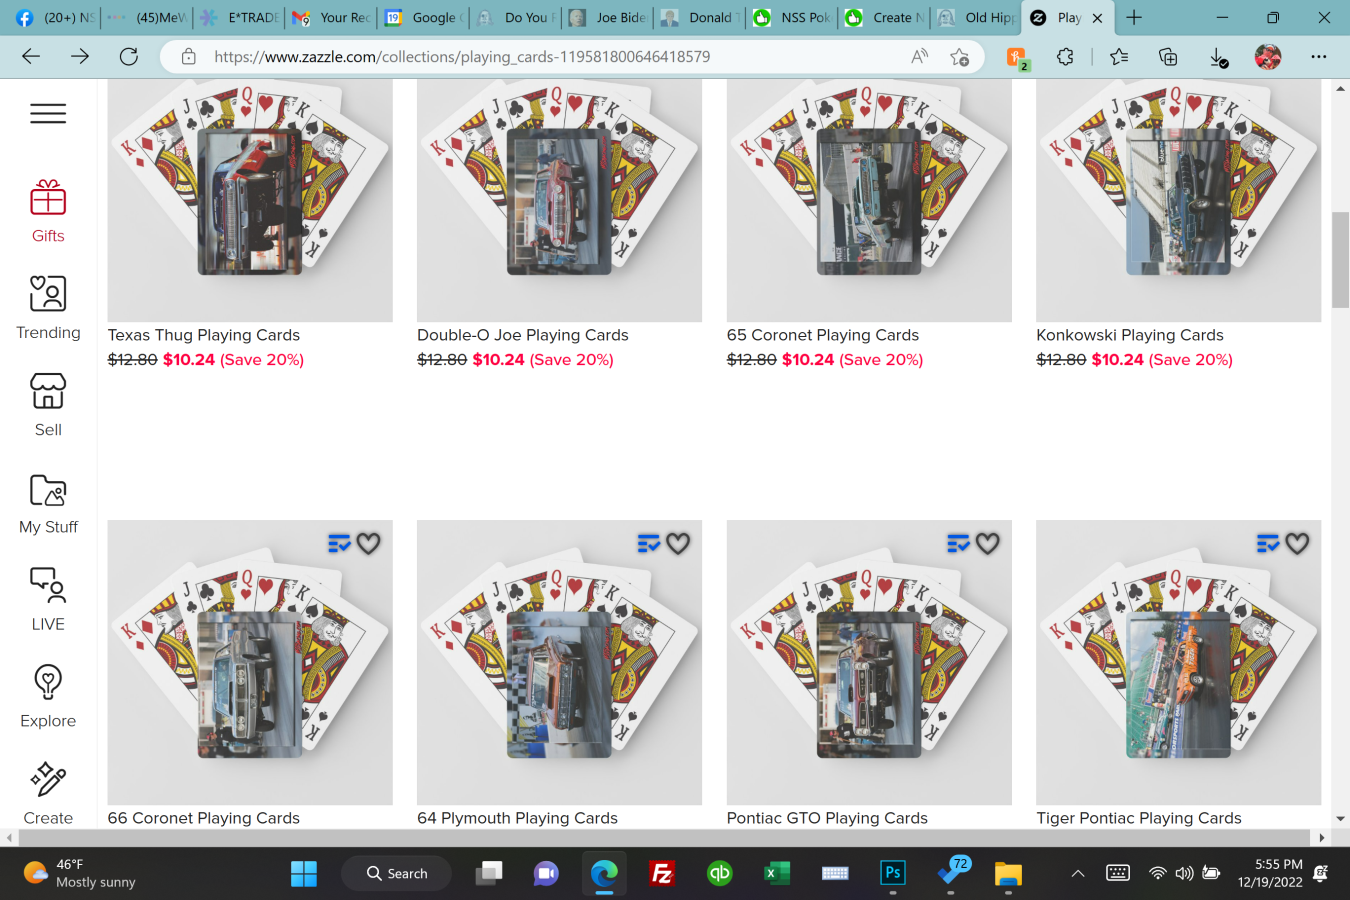1350x900 pixels.
Task: Show hidden system tray icons
Action: [x=1078, y=873]
